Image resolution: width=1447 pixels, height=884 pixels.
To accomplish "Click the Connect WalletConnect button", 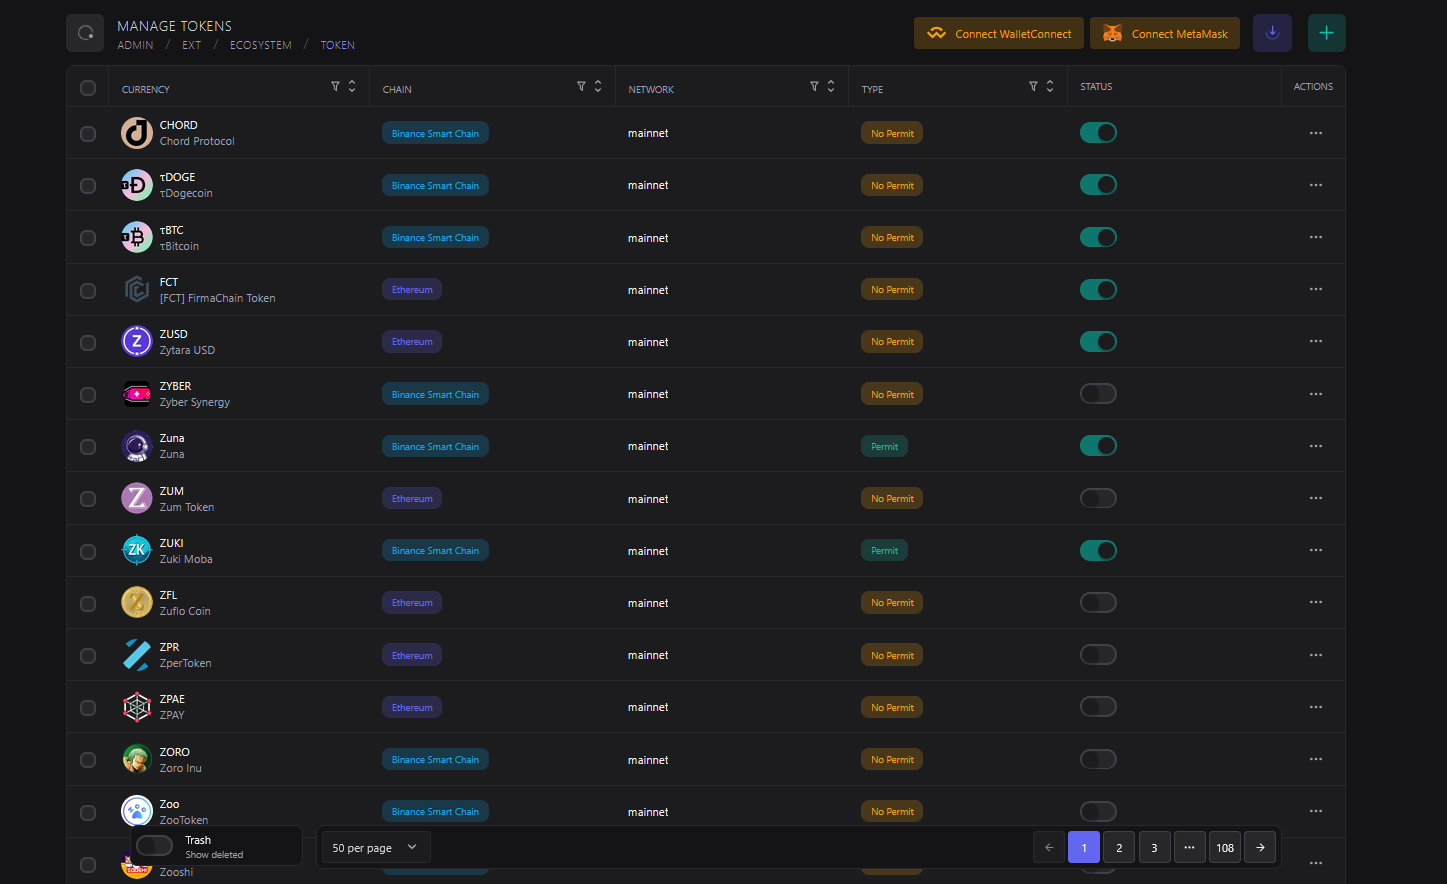I will pyautogui.click(x=999, y=33).
